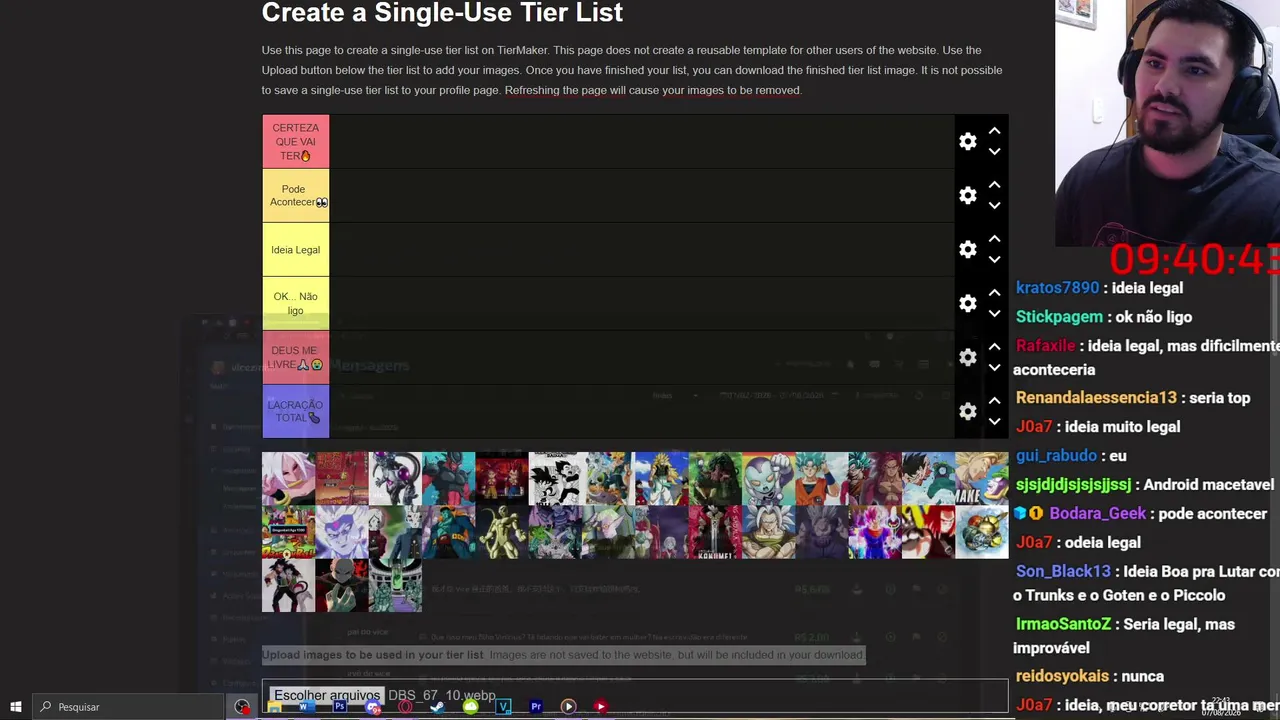Select the pink Android 21 image
1280x720 pixels.
click(x=288, y=478)
